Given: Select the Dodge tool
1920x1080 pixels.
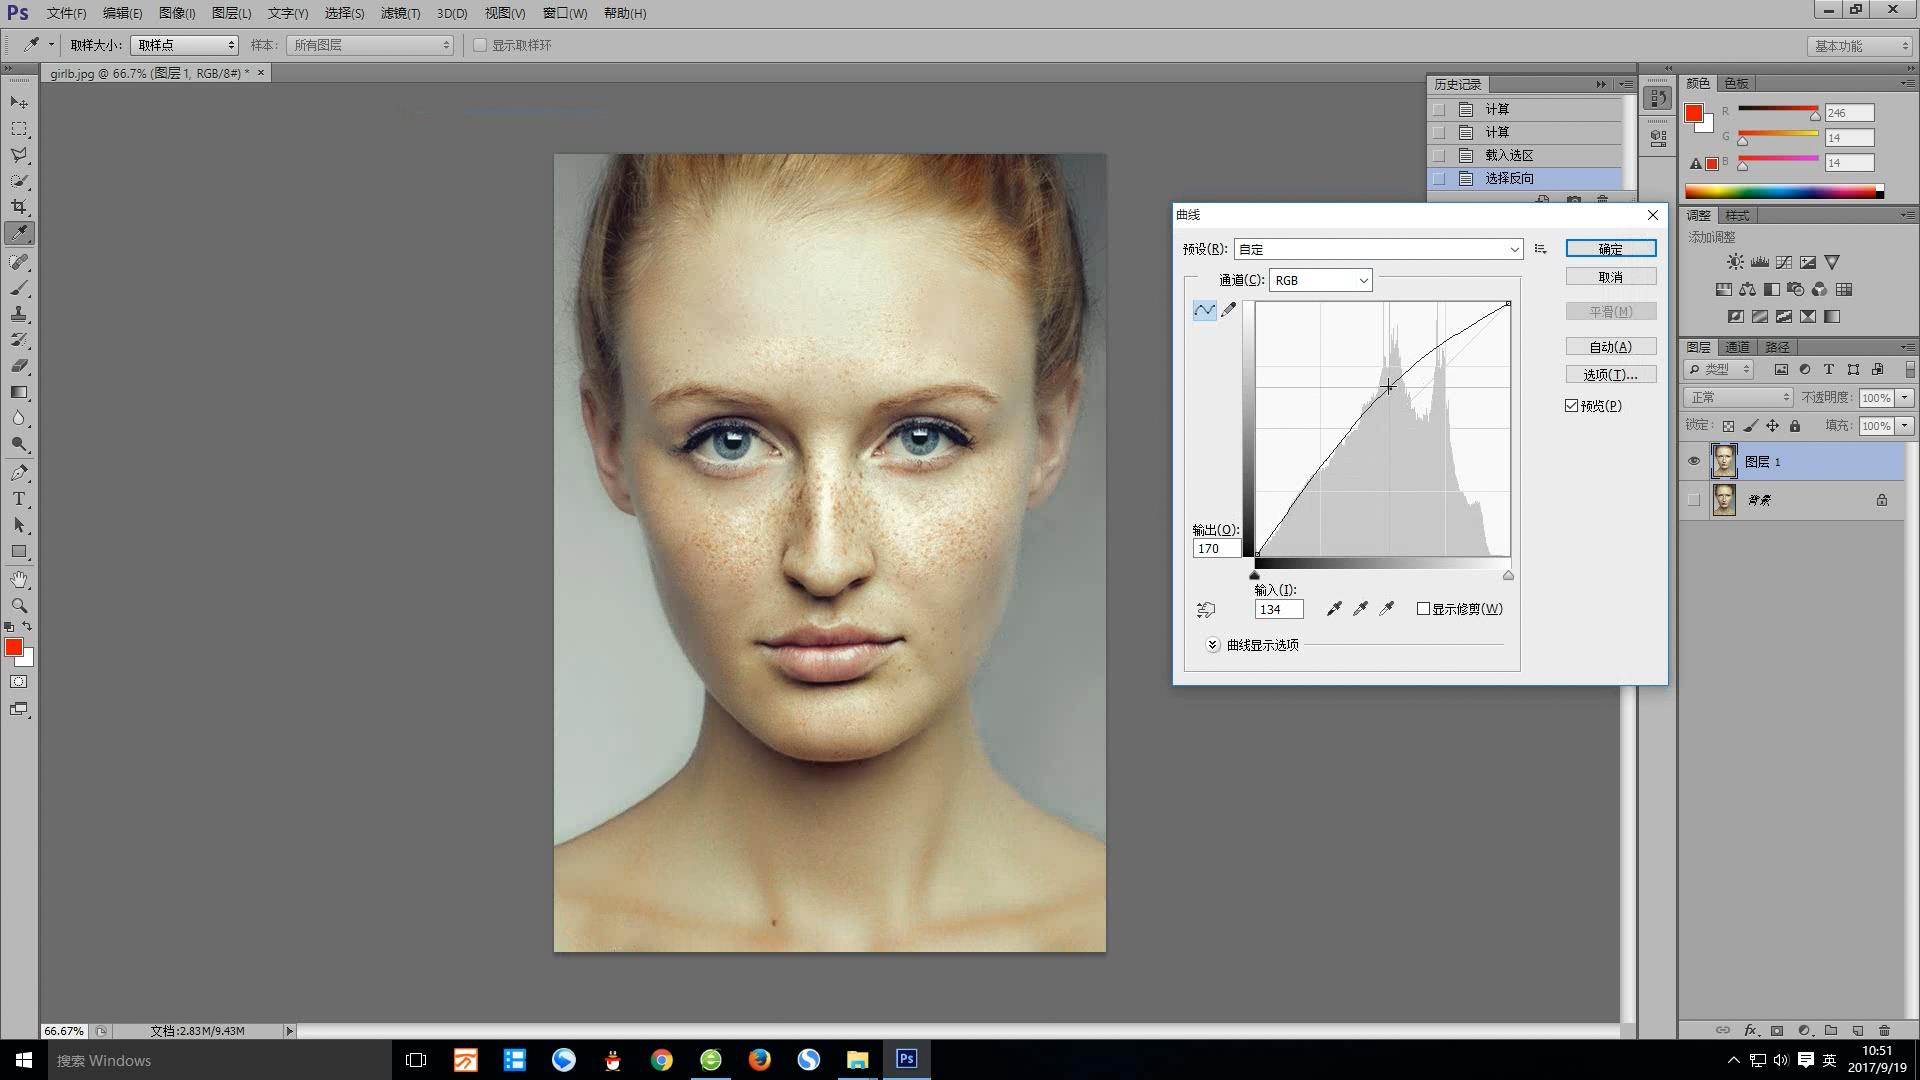Looking at the screenshot, I should [x=19, y=444].
